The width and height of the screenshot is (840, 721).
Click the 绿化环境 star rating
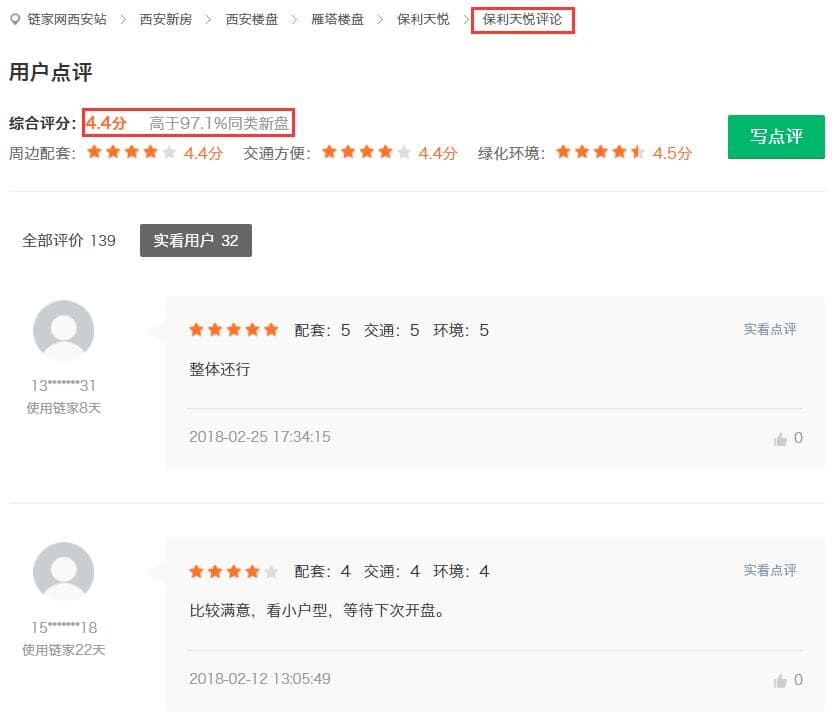point(600,153)
